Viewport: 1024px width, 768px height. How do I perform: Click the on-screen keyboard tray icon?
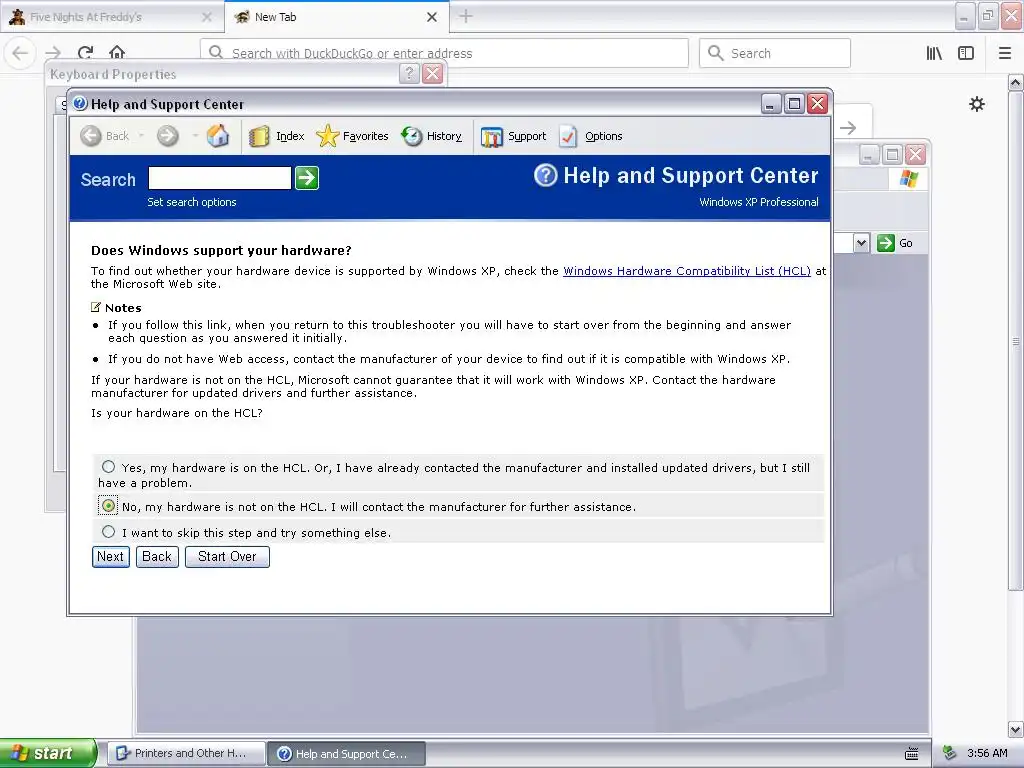click(912, 754)
